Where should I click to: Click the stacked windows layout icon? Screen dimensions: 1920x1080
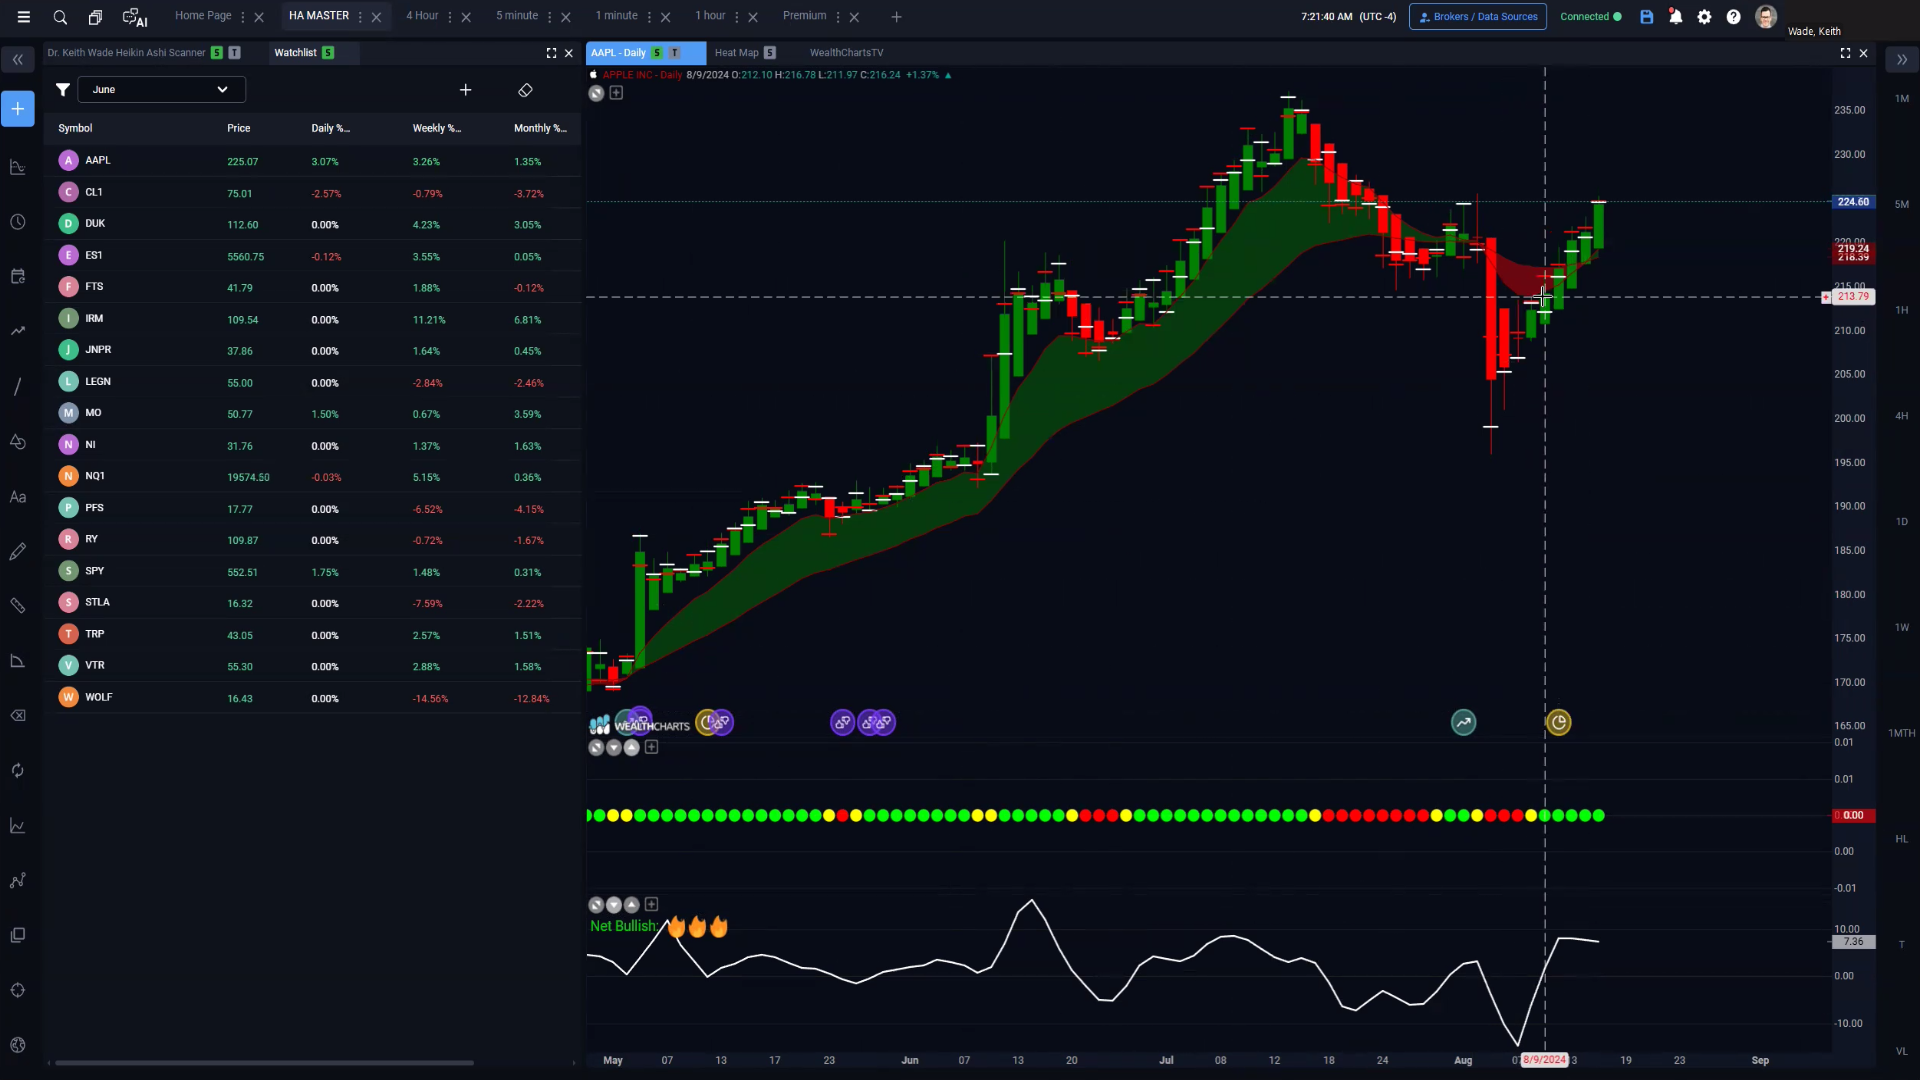95,17
